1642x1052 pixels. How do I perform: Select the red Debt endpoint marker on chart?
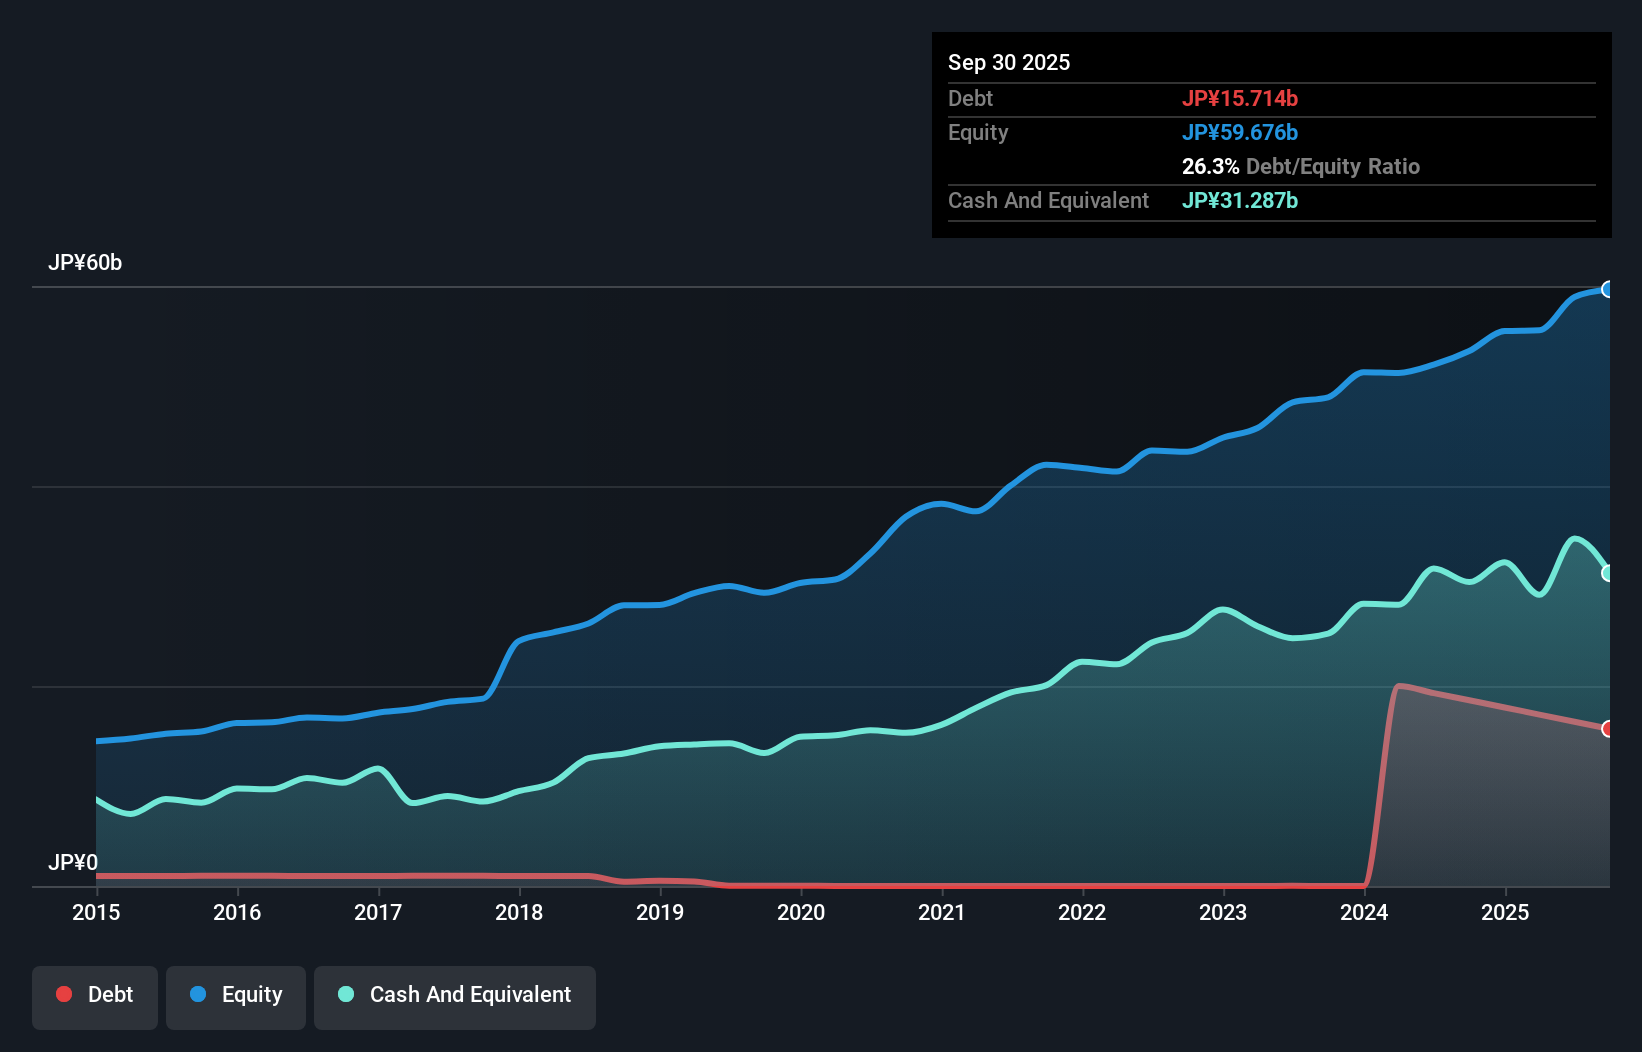pyautogui.click(x=1607, y=730)
